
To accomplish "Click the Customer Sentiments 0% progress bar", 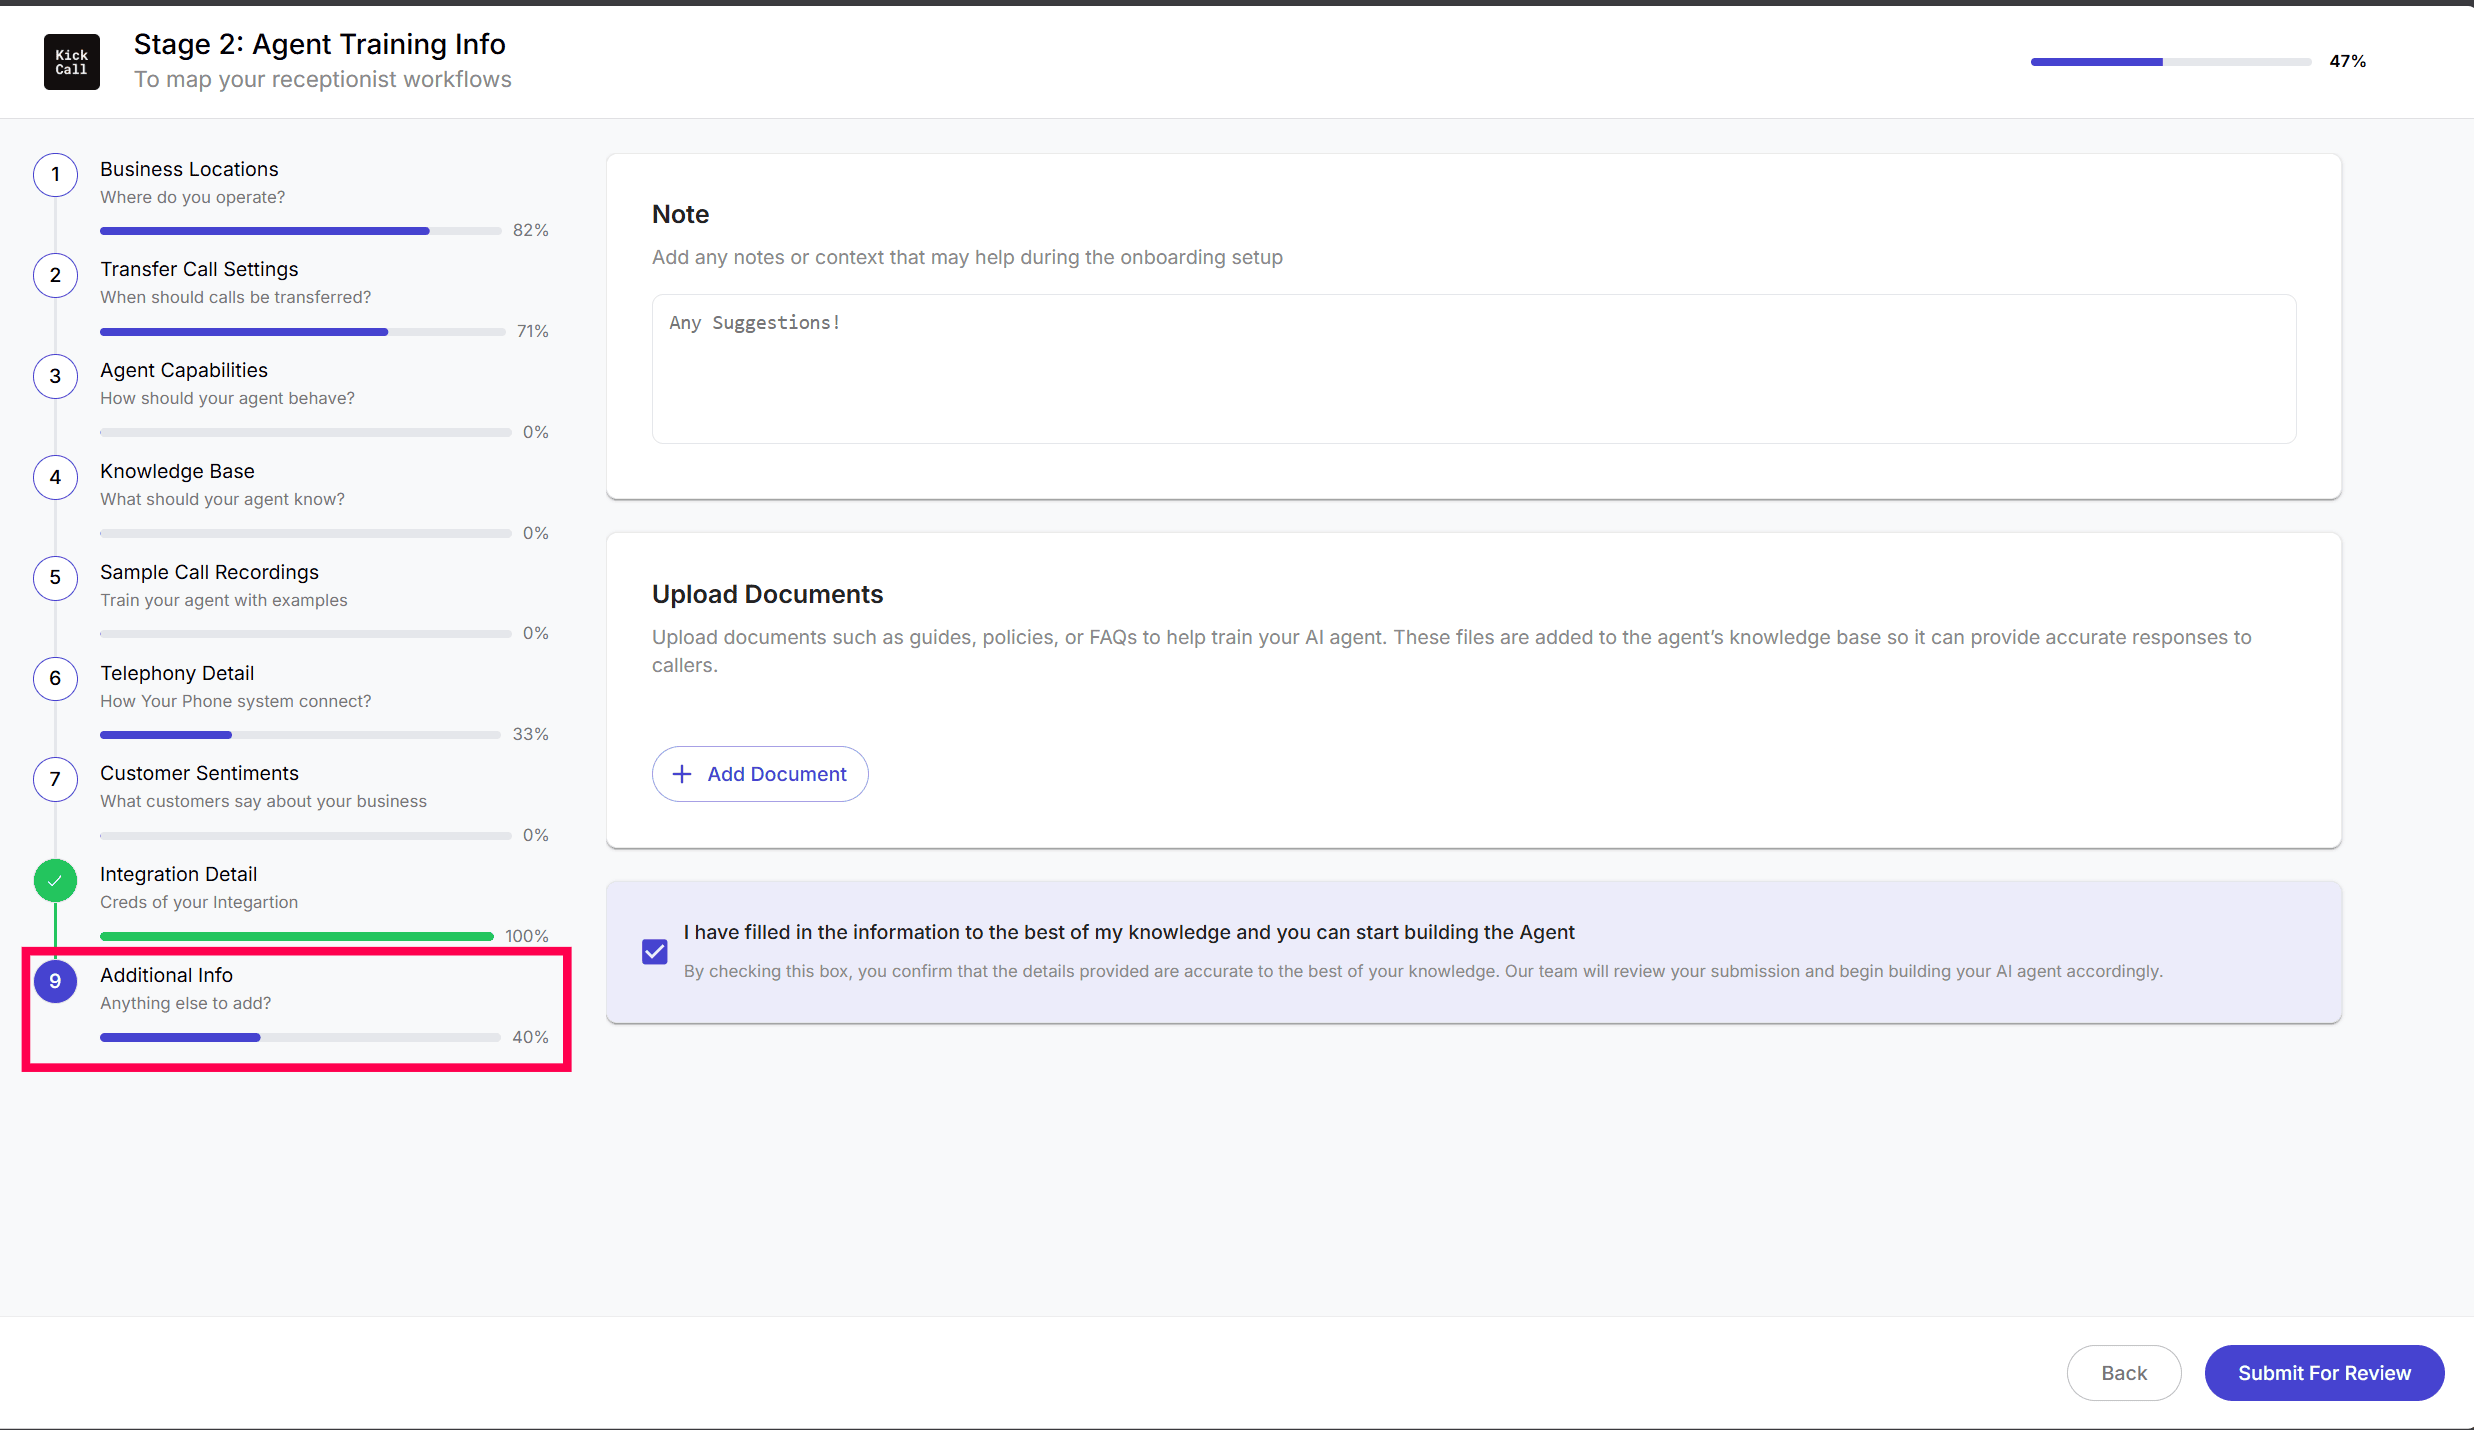I will (306, 836).
